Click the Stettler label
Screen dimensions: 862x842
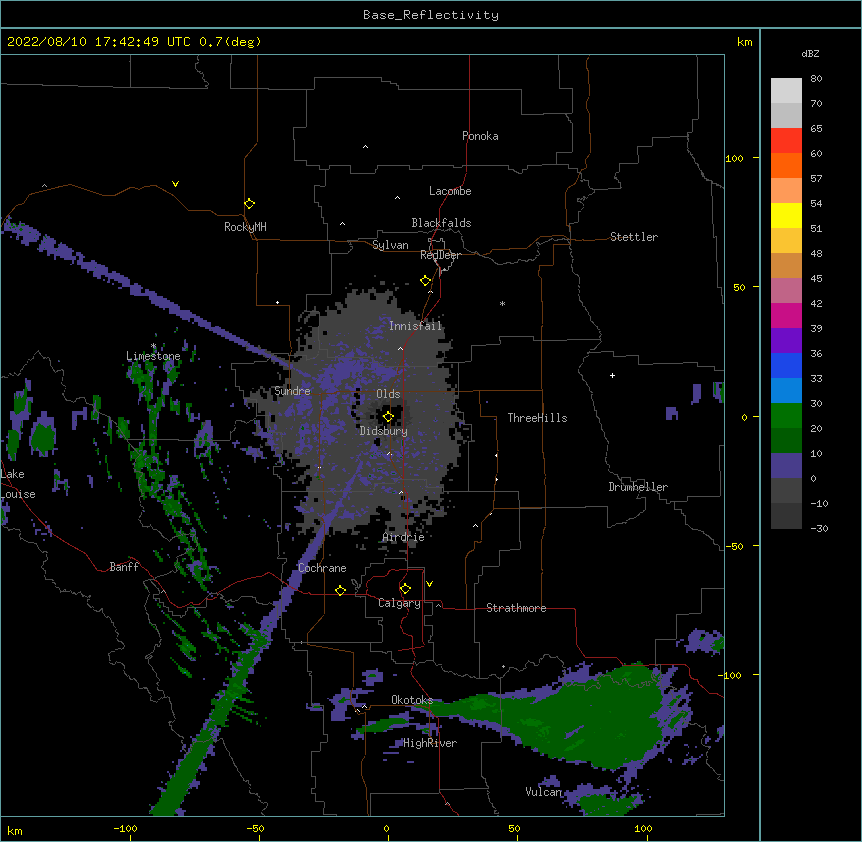(x=634, y=237)
